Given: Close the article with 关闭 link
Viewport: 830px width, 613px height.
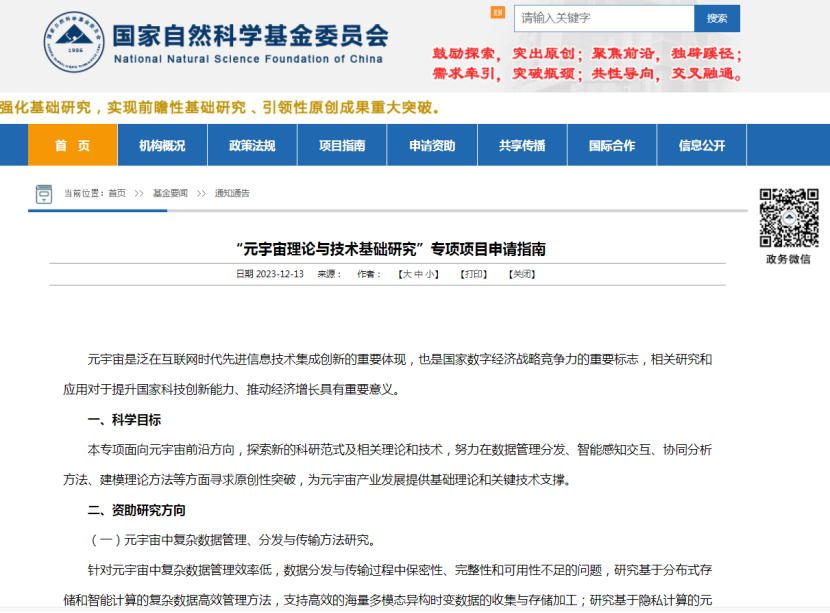Looking at the screenshot, I should pos(522,274).
